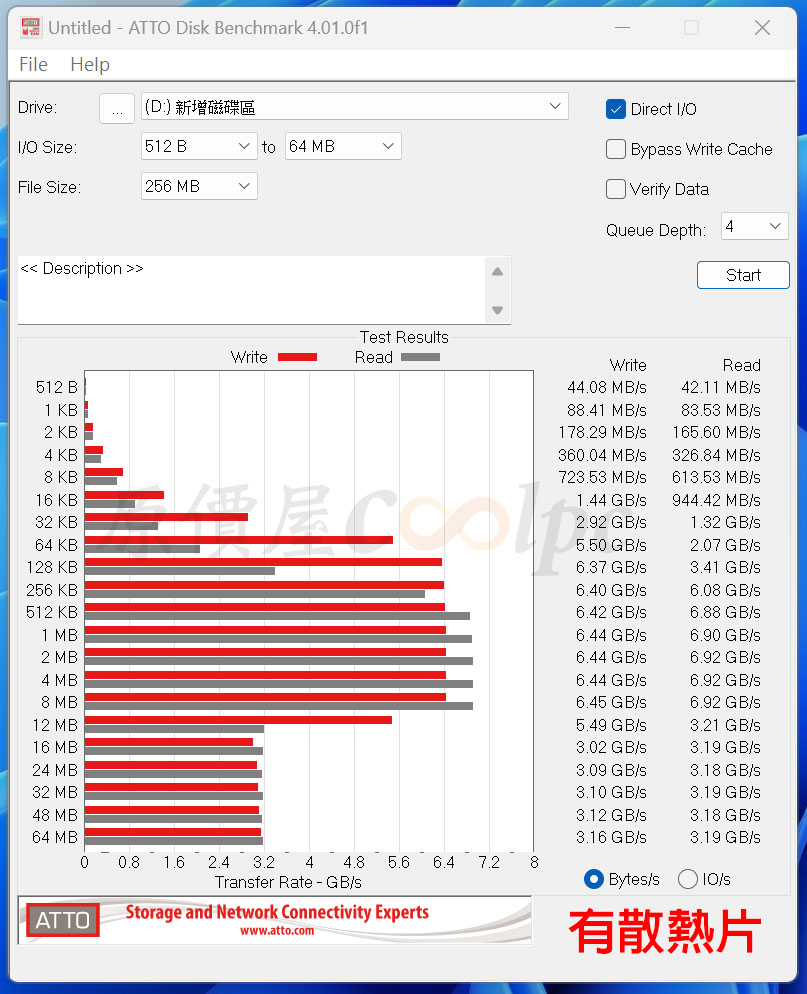Click the 512 B write value 44.08 MB/s
The image size is (807, 994).
pos(607,387)
